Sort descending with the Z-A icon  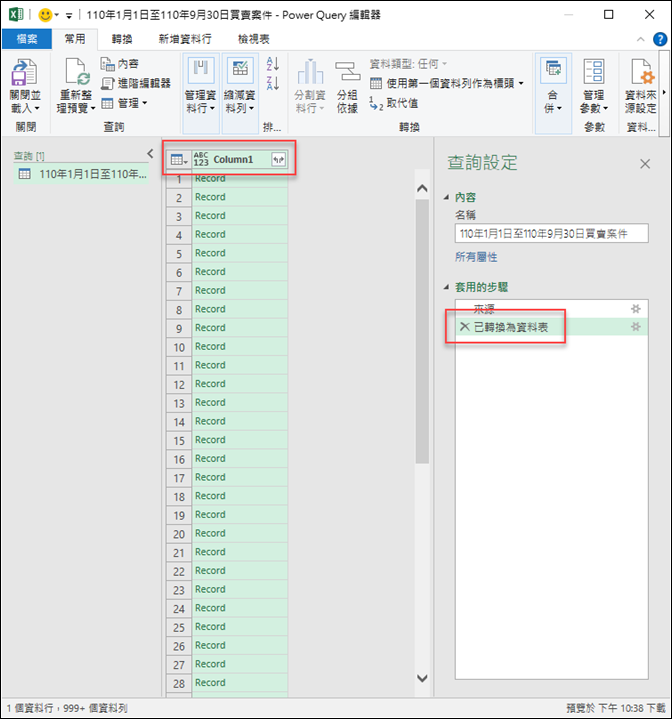(273, 83)
